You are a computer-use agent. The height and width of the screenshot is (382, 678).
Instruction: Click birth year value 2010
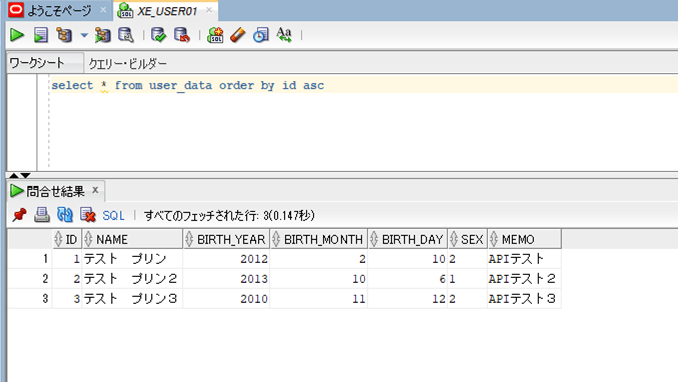pos(254,299)
